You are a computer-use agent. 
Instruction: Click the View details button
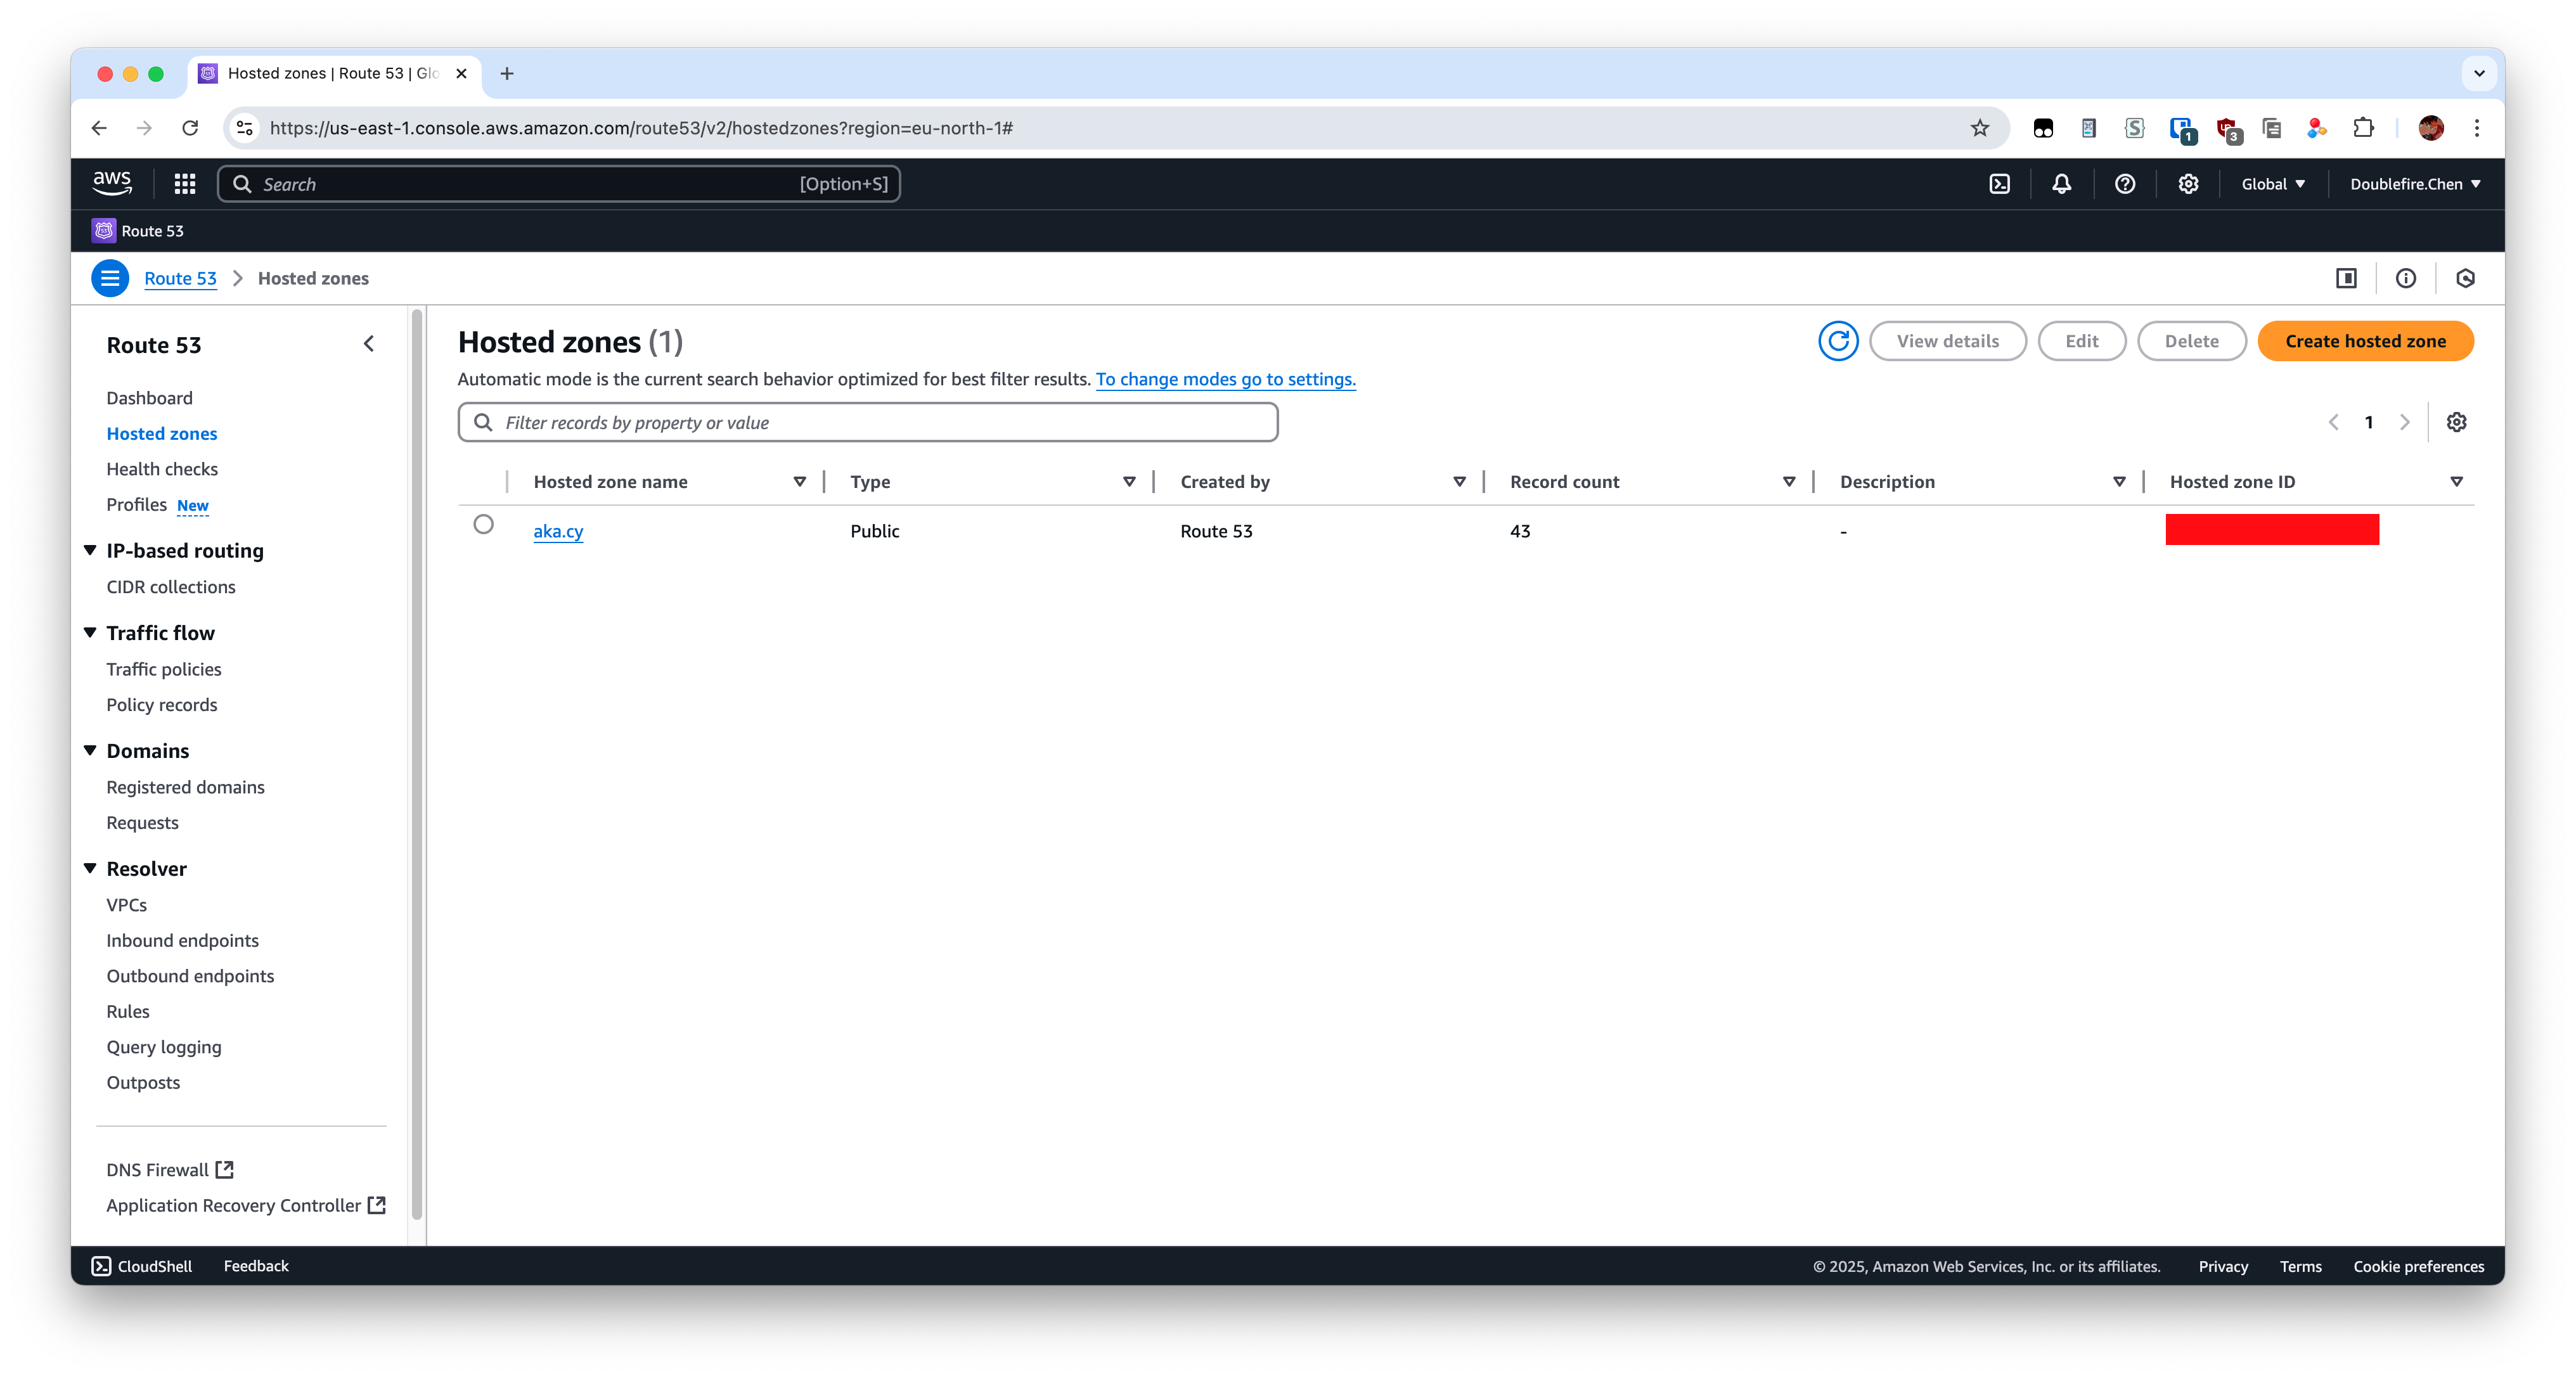(x=1947, y=341)
